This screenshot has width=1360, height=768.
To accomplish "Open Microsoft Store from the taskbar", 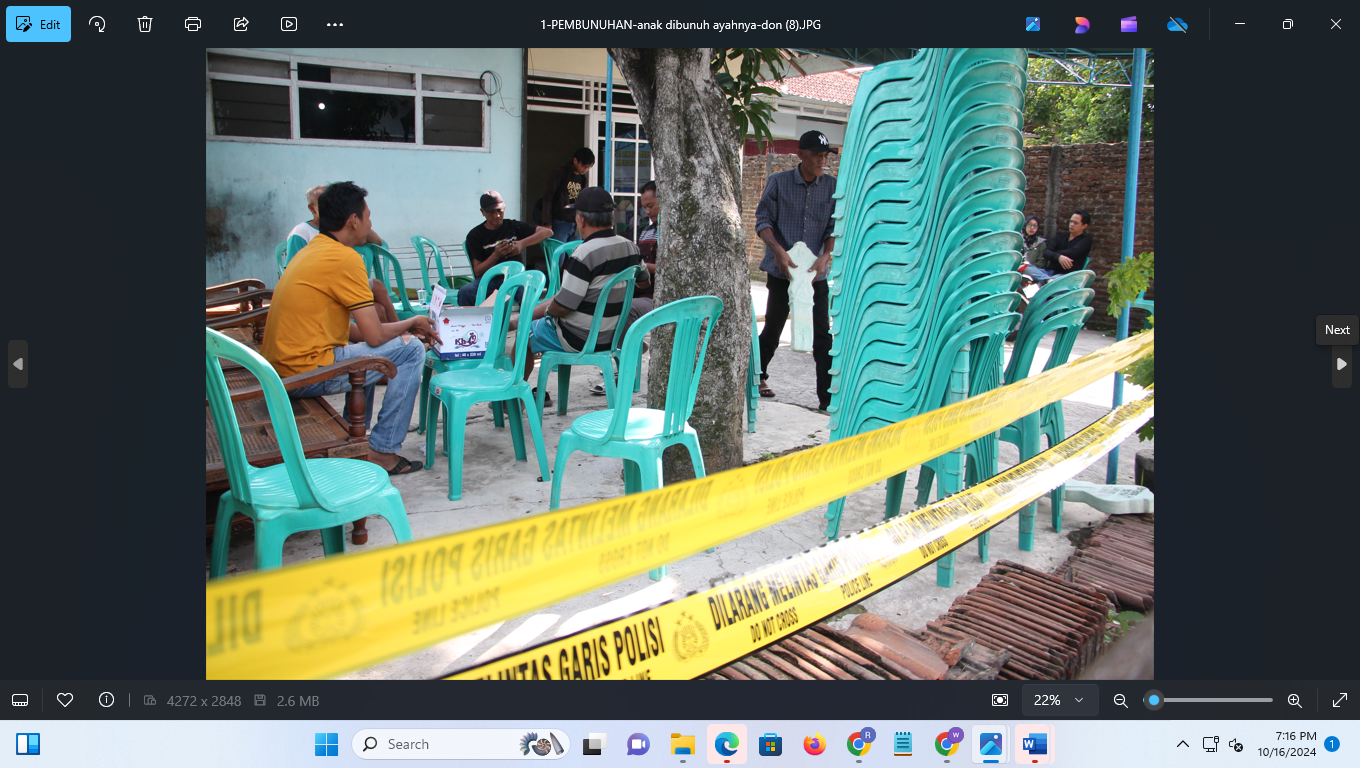I will (x=770, y=744).
